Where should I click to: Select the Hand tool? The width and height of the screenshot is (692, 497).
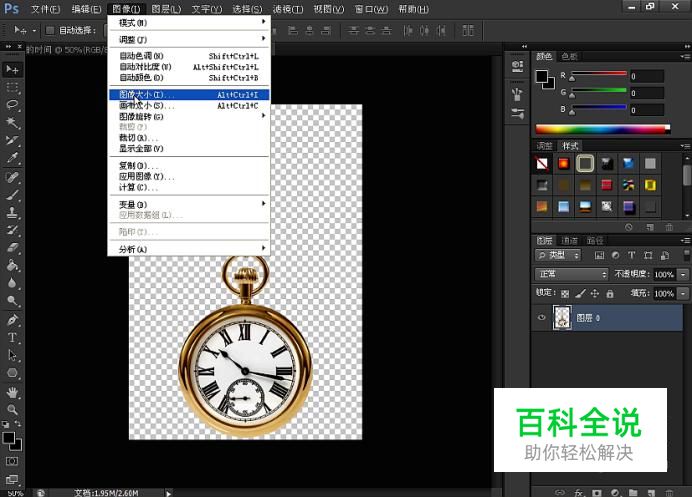click(12, 392)
